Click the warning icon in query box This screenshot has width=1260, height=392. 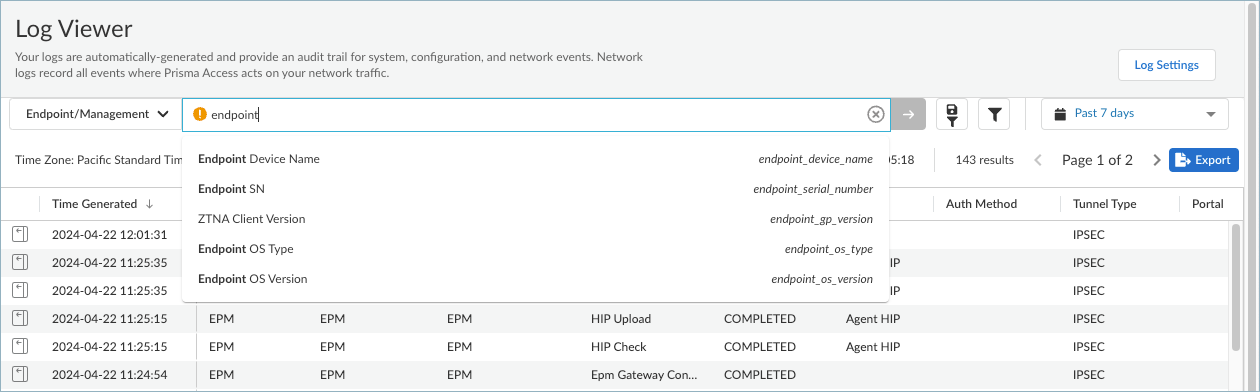click(200, 114)
